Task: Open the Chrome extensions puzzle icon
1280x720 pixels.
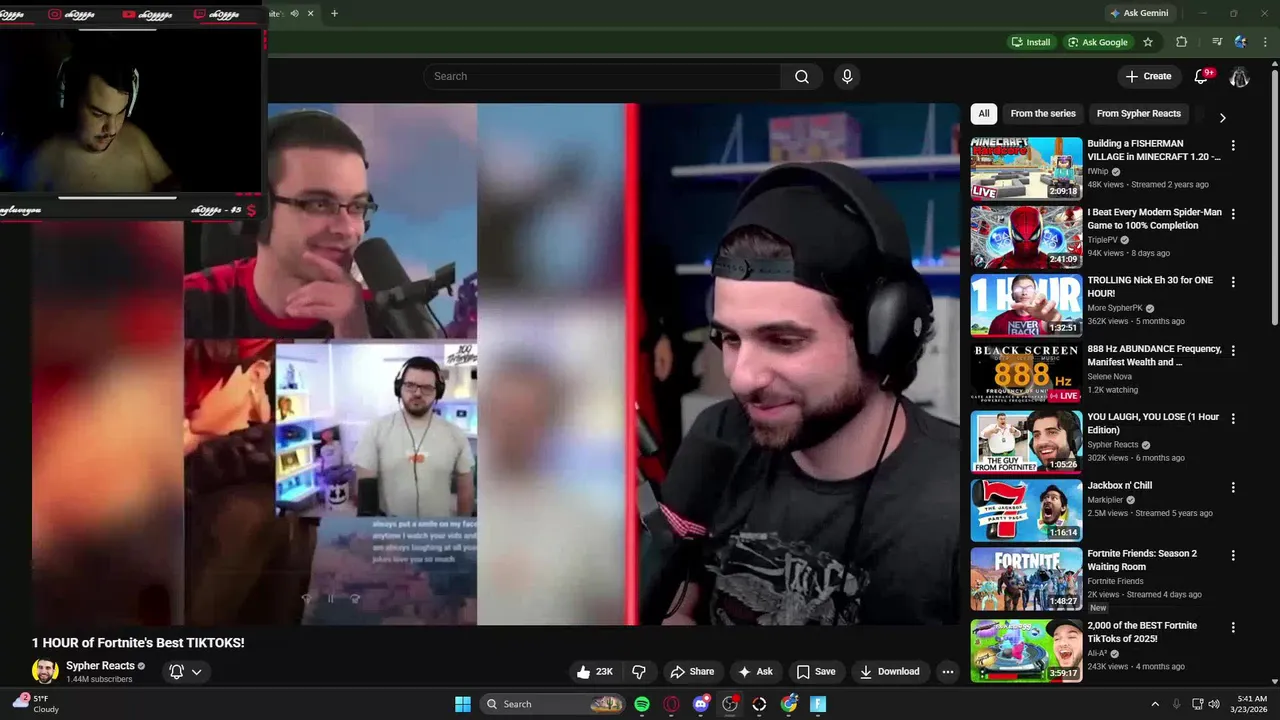Action: pos(1181,42)
